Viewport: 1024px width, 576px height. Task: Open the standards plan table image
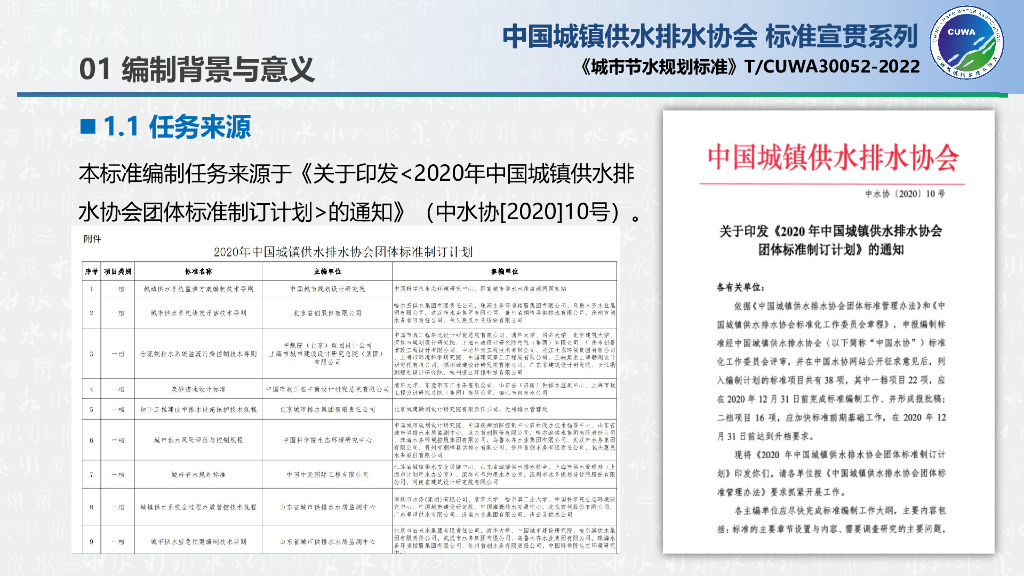click(346, 390)
